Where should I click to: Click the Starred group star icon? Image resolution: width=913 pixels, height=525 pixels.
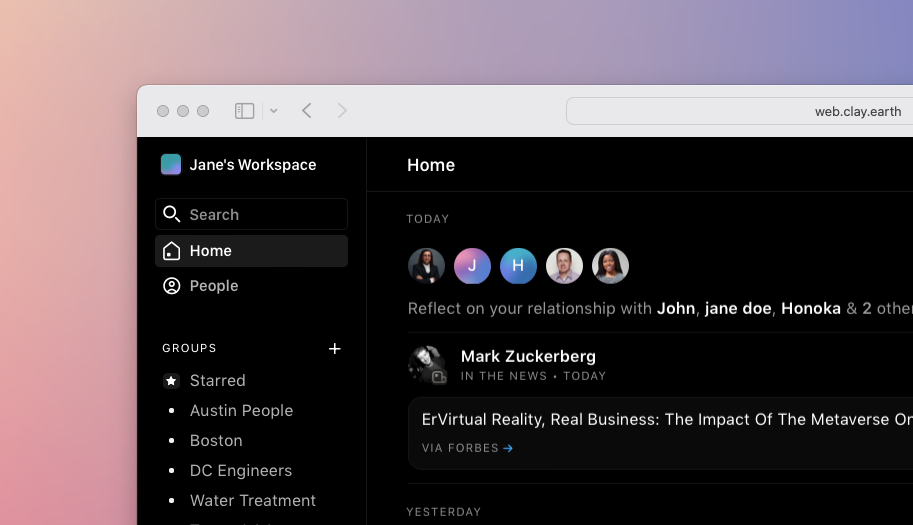(171, 381)
